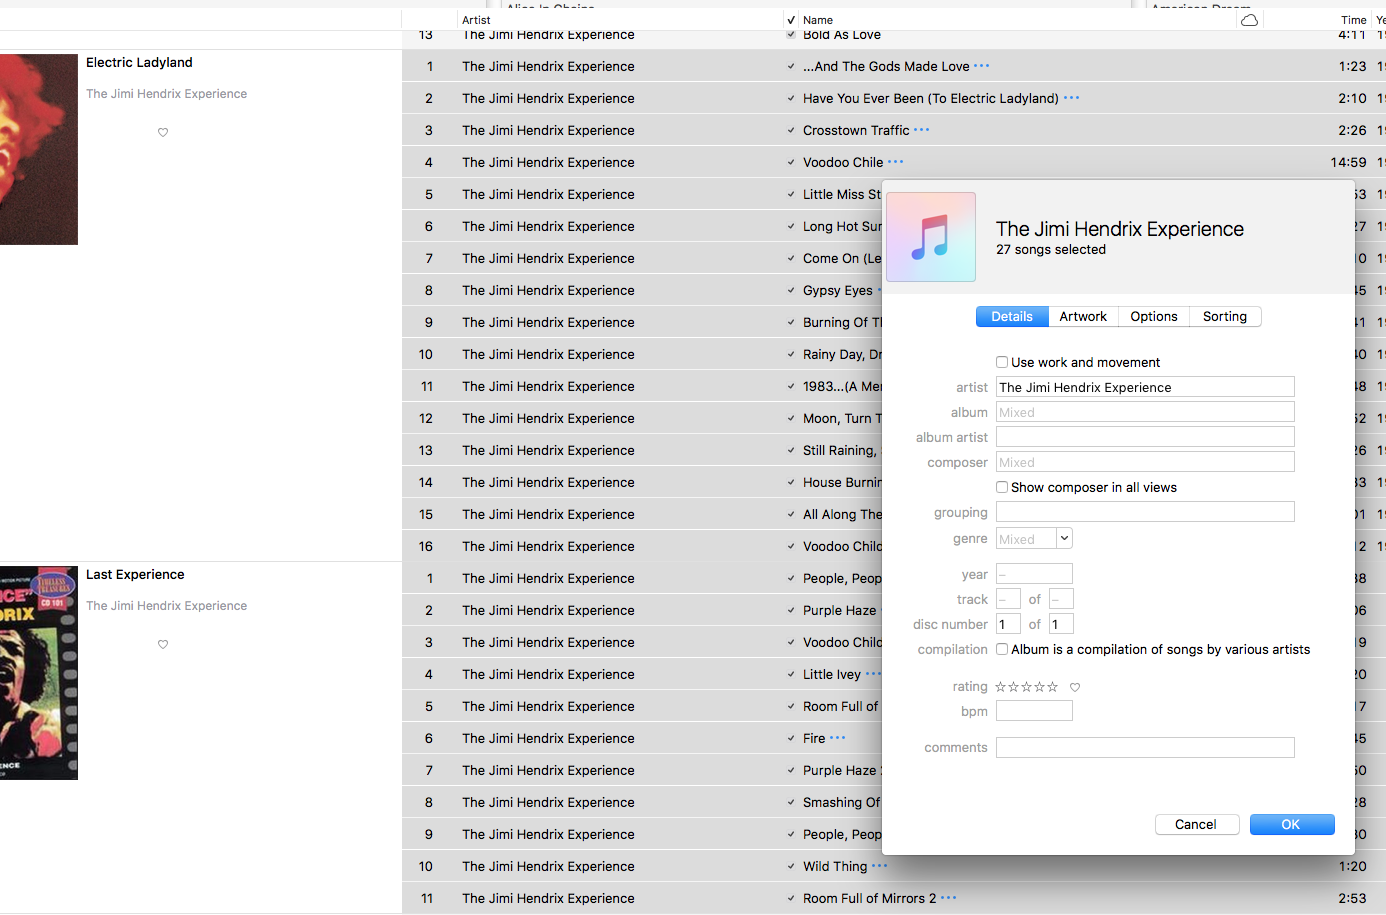This screenshot has height=915, width=1386.
Task: Sort by the Time column header
Action: 1353,20
